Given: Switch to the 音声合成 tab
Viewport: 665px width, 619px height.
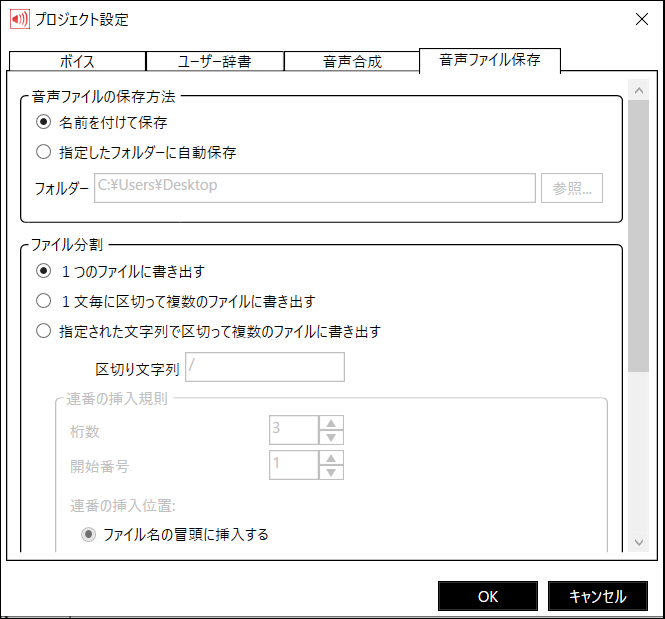Looking at the screenshot, I should [352, 61].
